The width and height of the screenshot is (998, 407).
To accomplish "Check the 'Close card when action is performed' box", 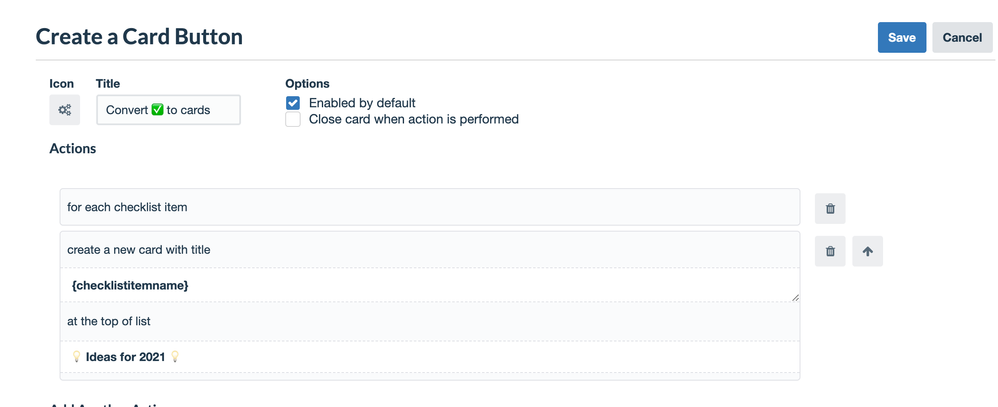I will (x=293, y=119).
